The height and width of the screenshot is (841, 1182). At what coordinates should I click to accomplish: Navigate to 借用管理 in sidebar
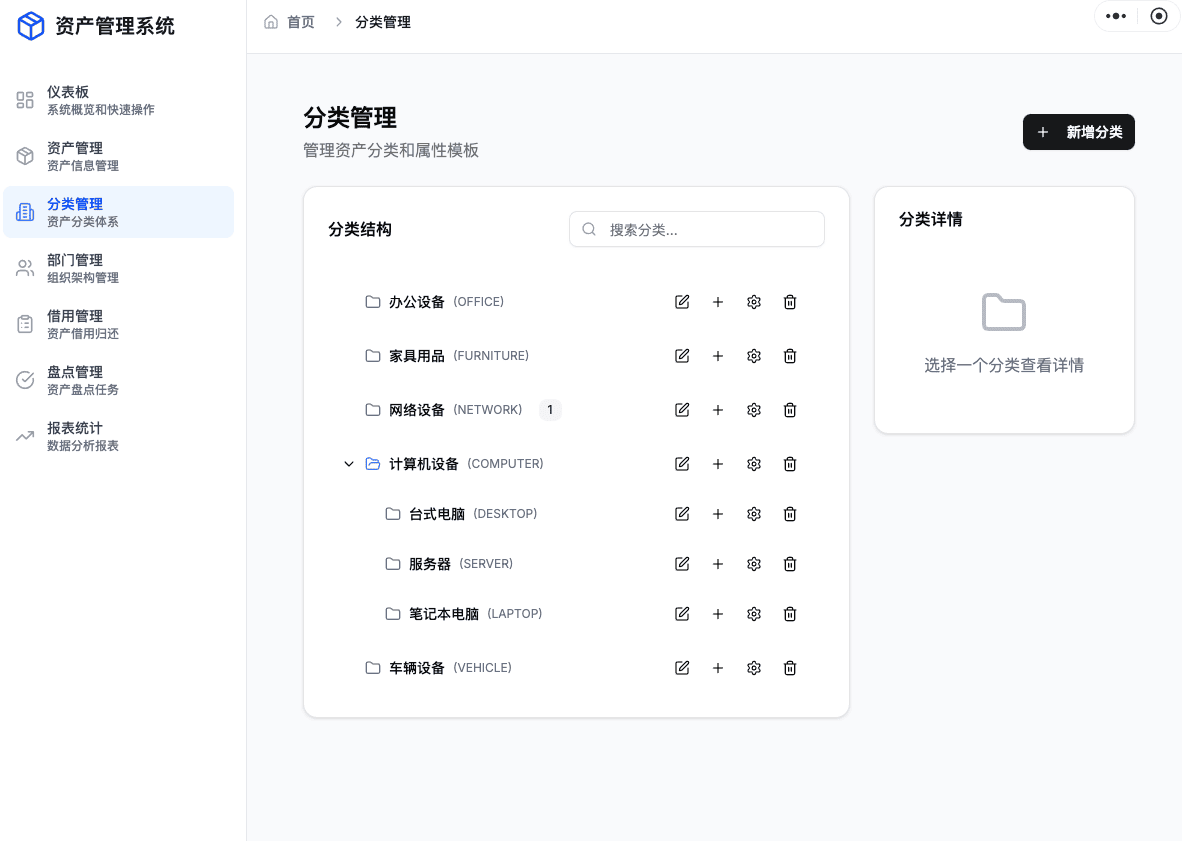pyautogui.click(x=118, y=324)
